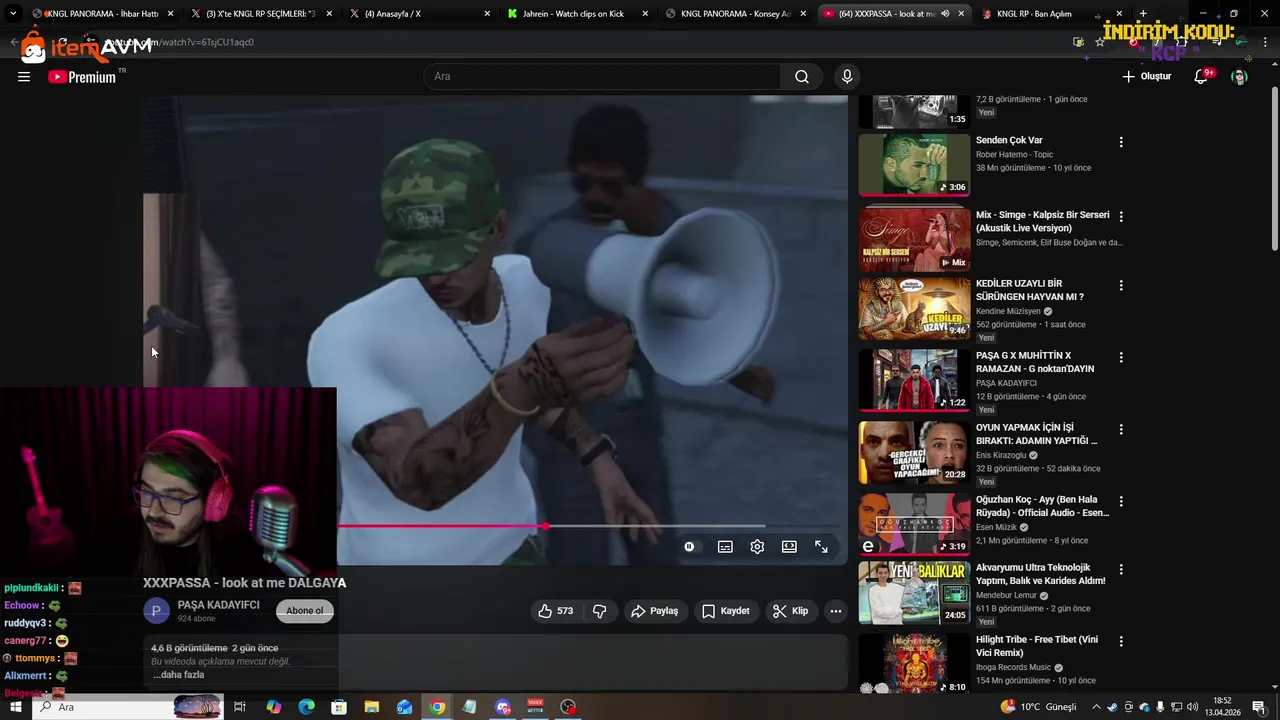Click the Abone ol subscribe button
This screenshot has width=1280, height=720.
[305, 611]
